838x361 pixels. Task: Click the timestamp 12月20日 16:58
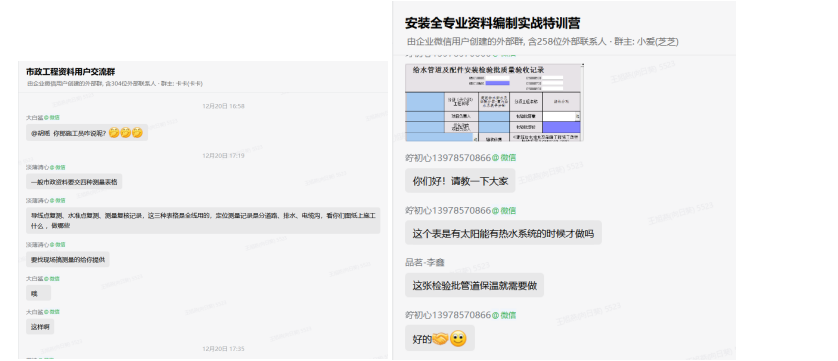(223, 106)
